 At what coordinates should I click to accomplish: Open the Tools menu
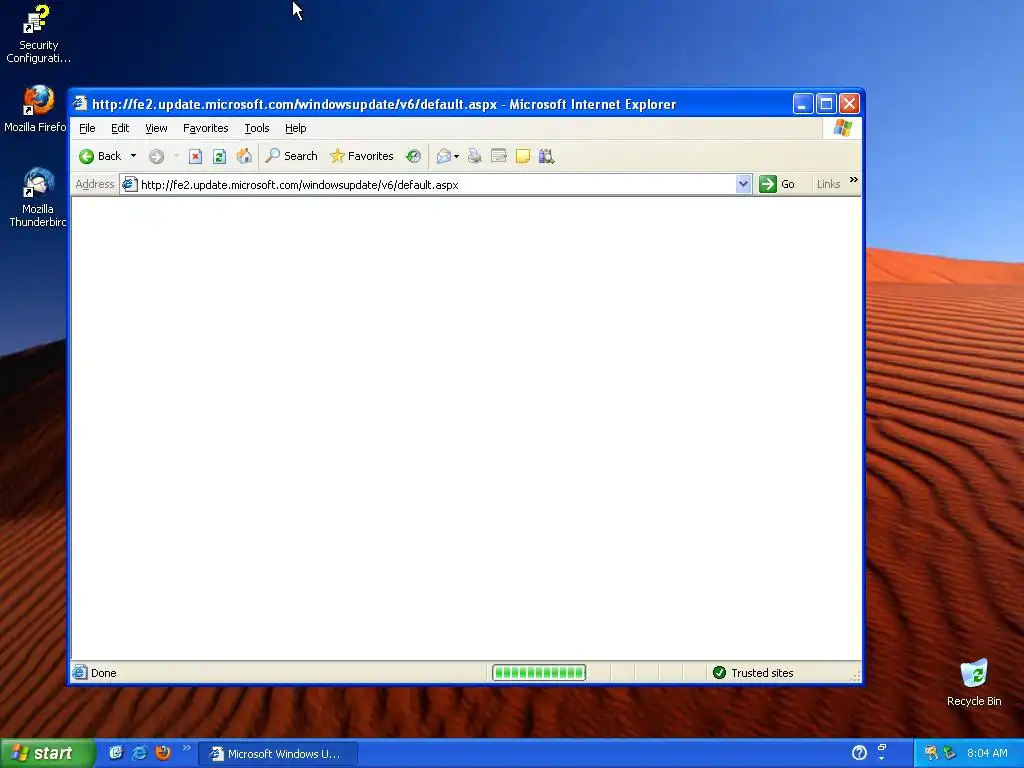[x=257, y=128]
